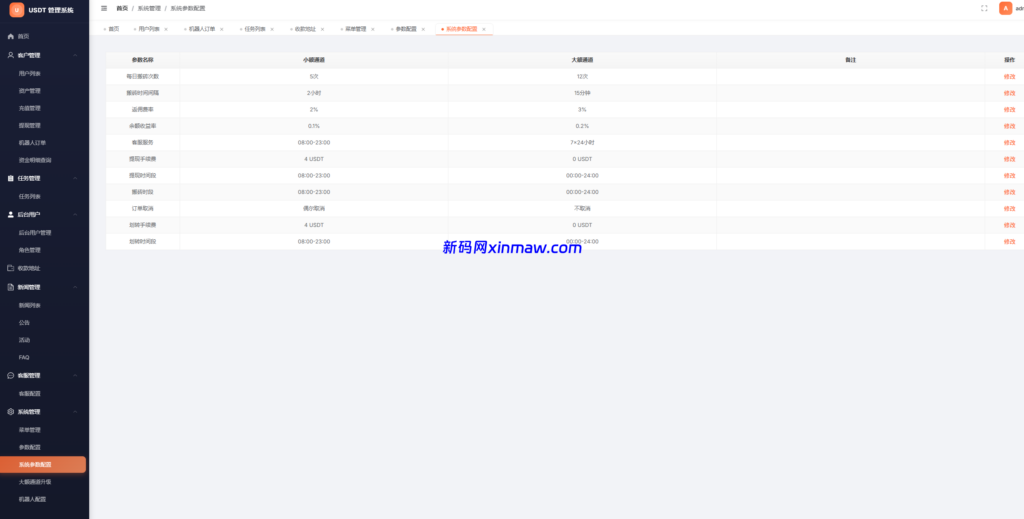Click 修改 in the 2% / 3% row
Viewport: 1024px width, 519px height.
[1010, 110]
